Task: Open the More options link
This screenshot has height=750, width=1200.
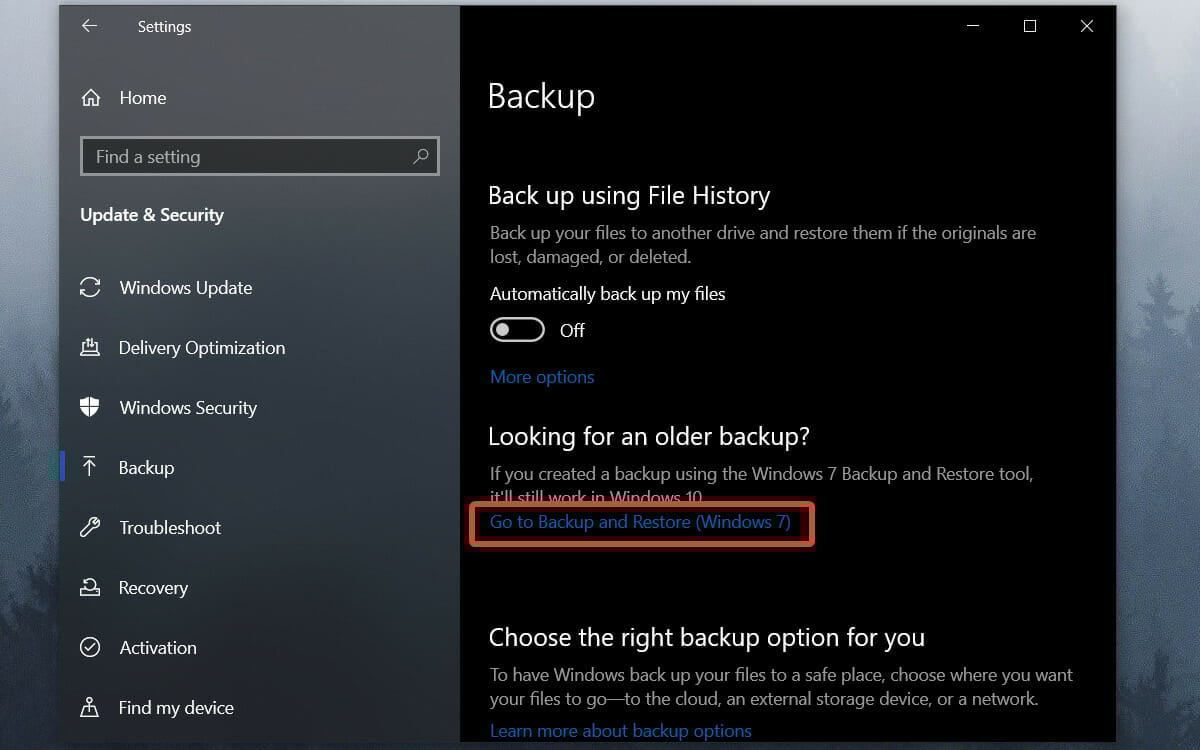Action: [x=542, y=377]
